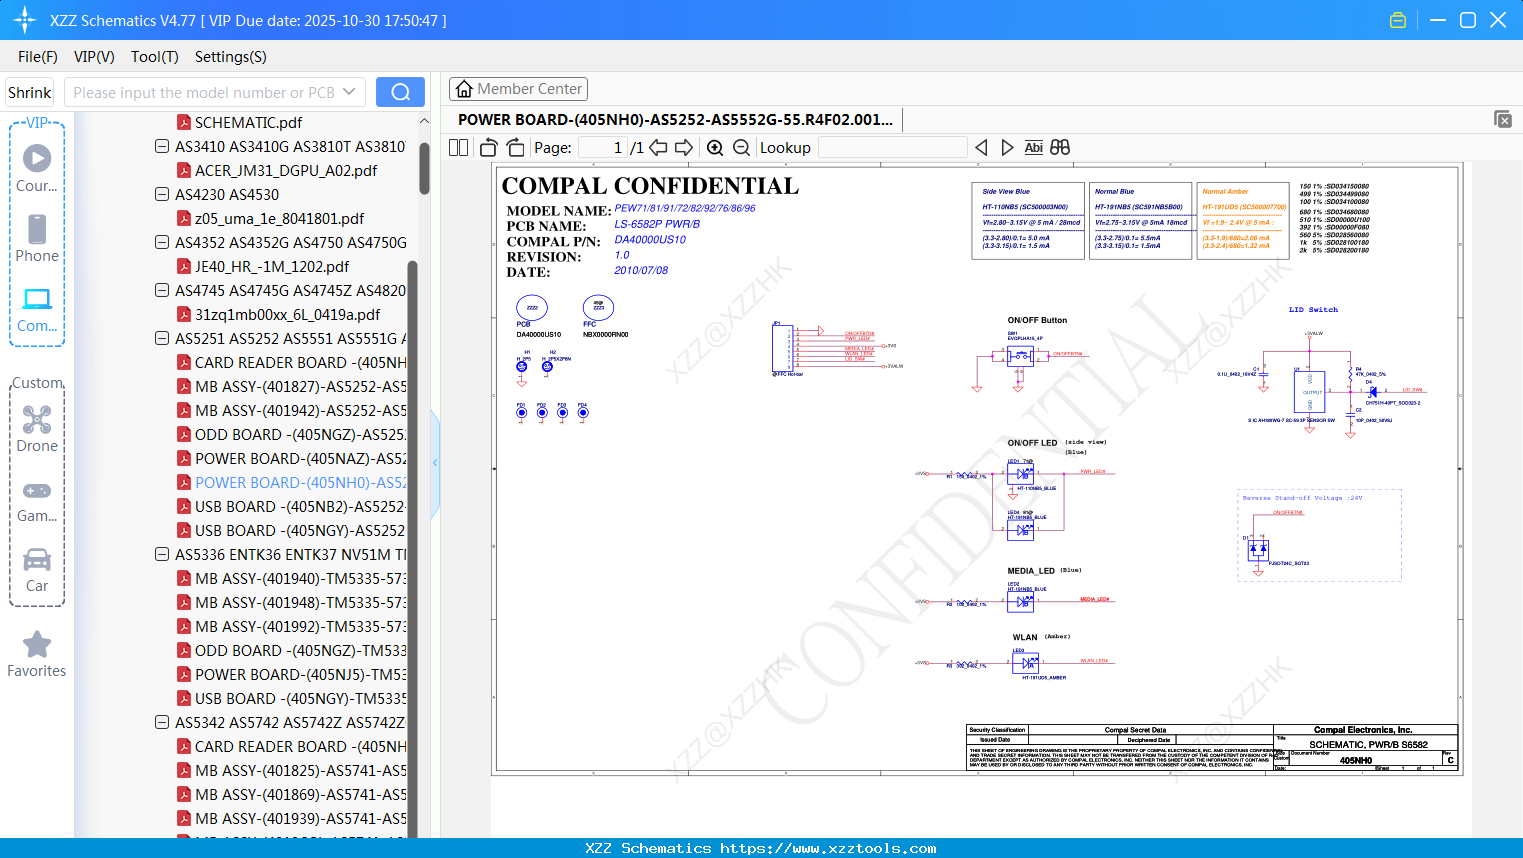This screenshot has width=1523, height=858.
Task: Click the file tree scroll-up arrow
Action: pos(424,121)
